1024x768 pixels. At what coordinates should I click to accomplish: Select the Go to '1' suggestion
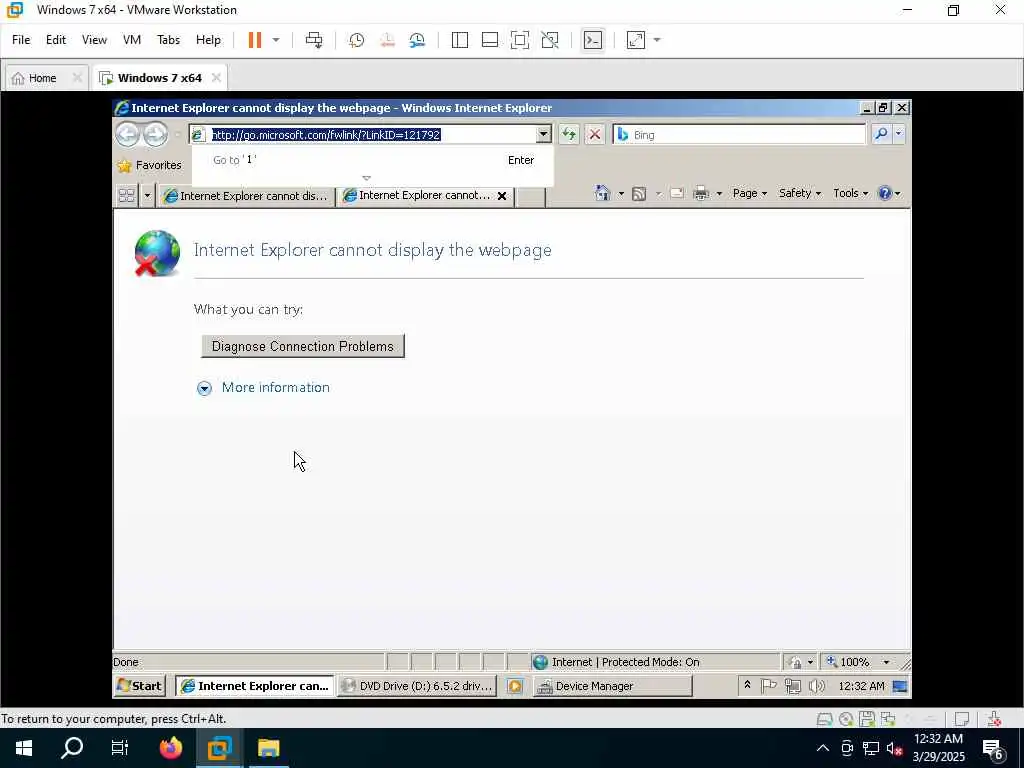373,160
